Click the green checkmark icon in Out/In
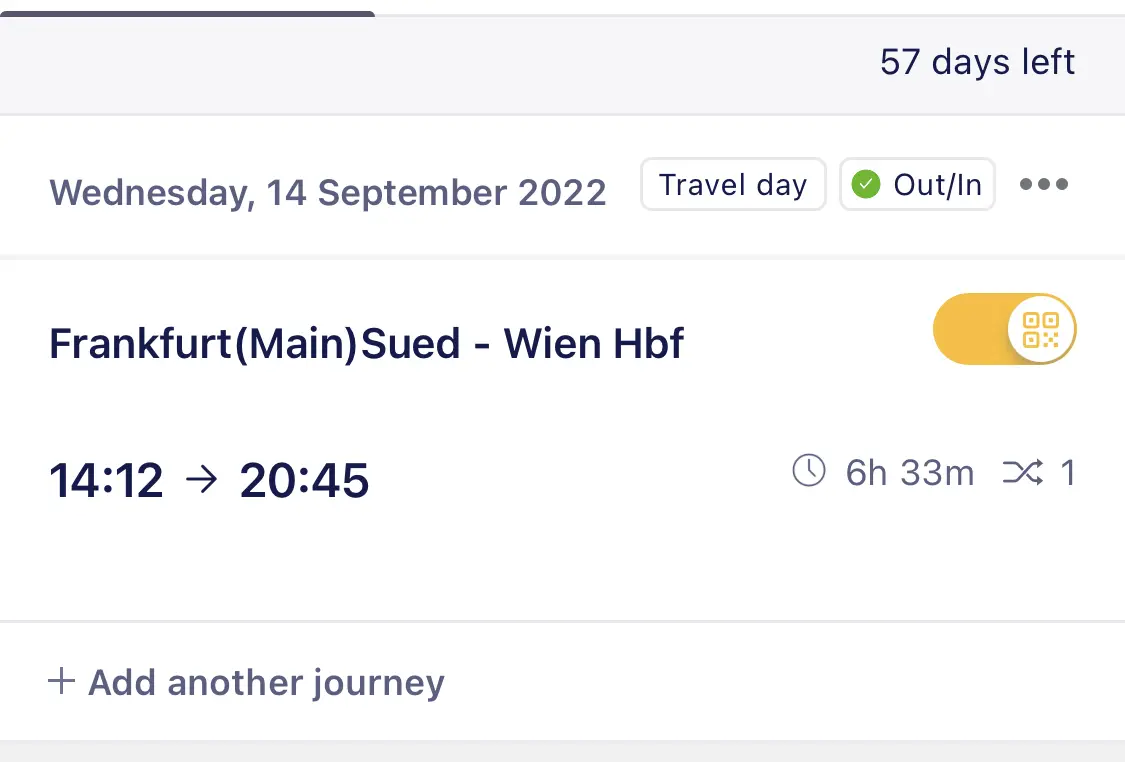 865,185
